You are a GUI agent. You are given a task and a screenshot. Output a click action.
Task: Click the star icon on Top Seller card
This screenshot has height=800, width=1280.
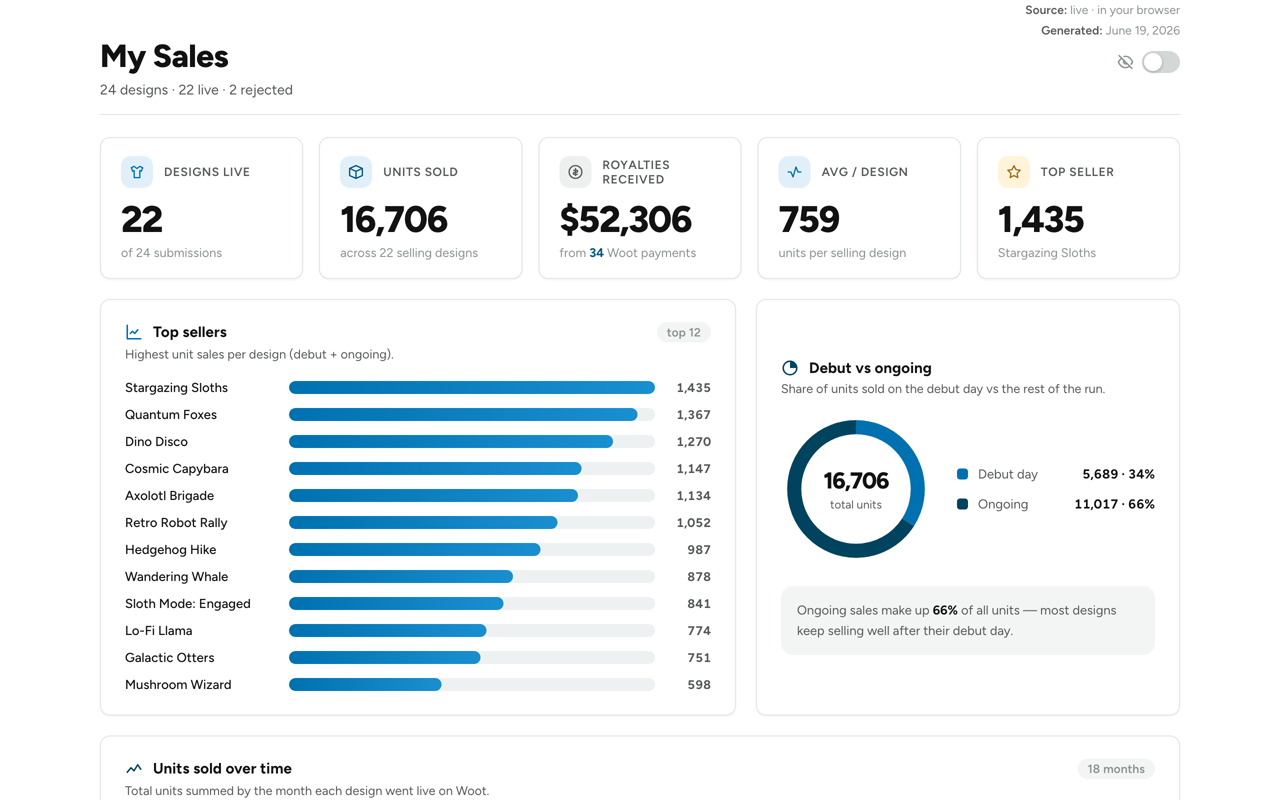[1014, 172]
